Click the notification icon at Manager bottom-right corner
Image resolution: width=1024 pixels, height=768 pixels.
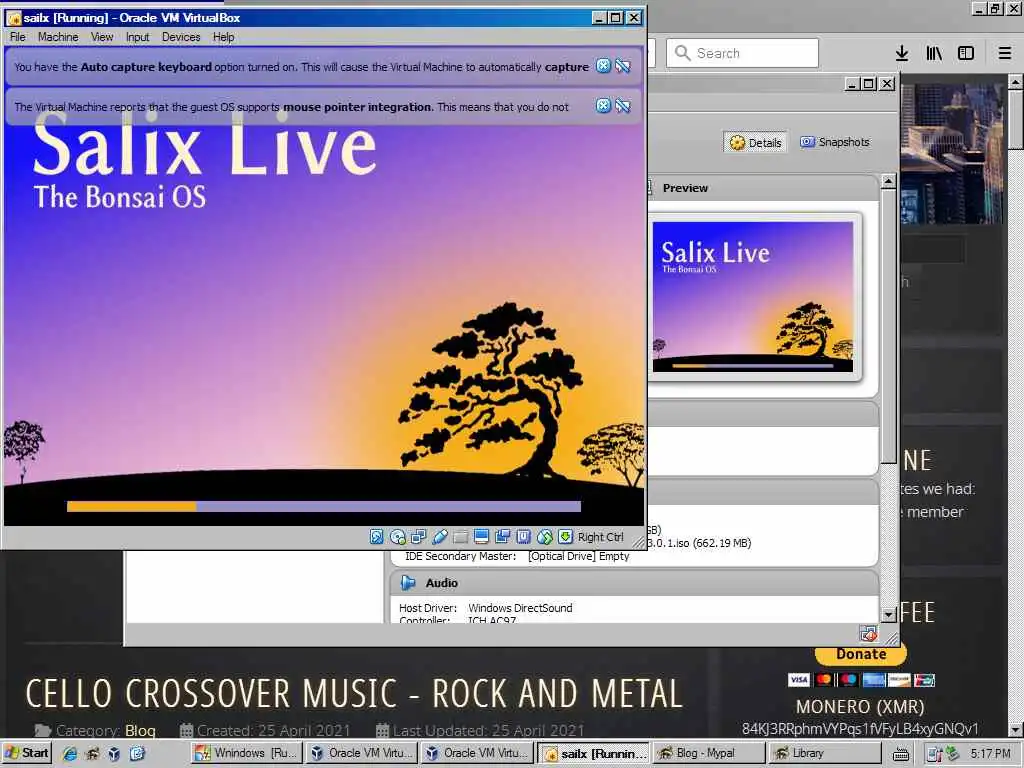(x=869, y=633)
